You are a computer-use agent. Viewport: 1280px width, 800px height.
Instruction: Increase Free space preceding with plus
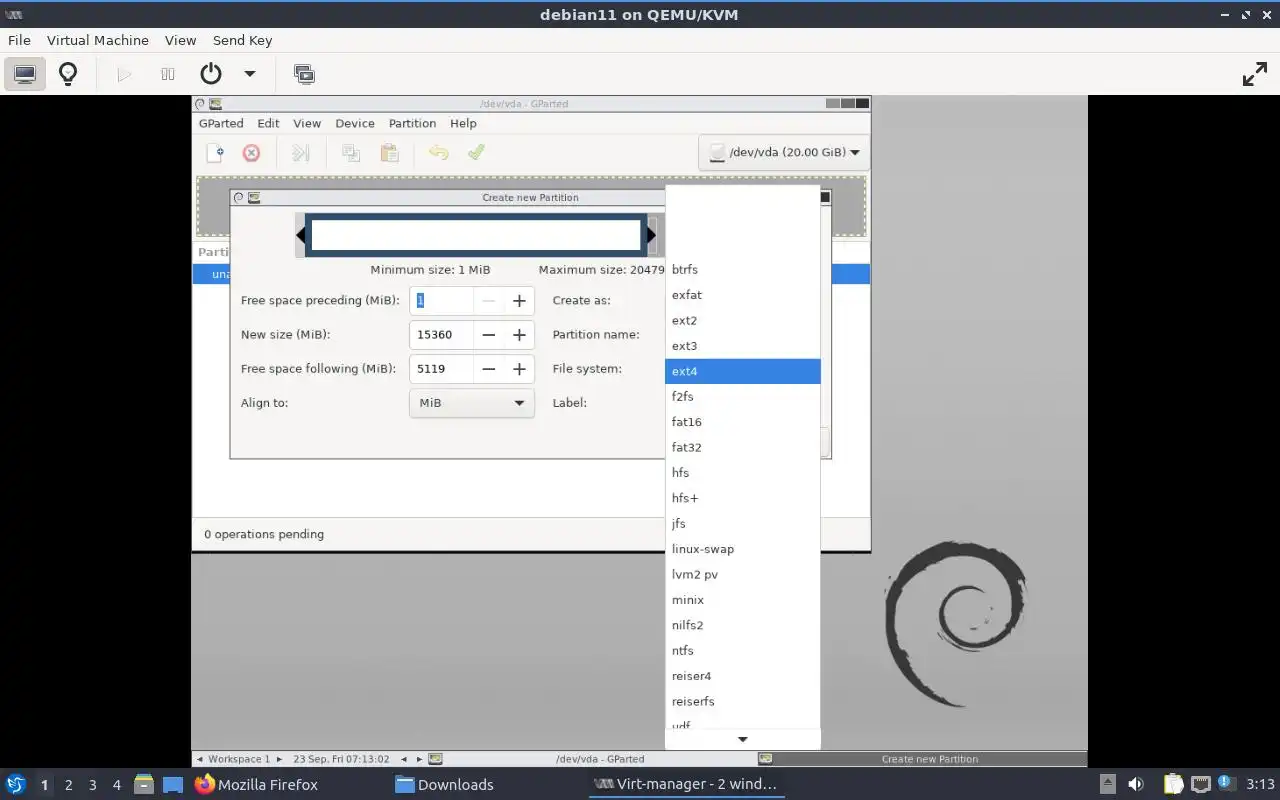click(x=519, y=301)
